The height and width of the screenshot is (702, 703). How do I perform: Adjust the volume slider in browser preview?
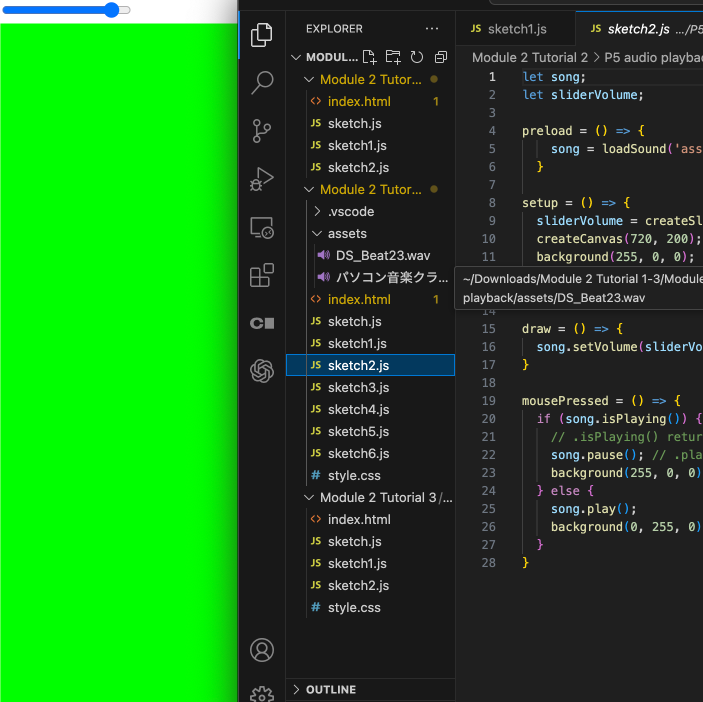click(66, 10)
